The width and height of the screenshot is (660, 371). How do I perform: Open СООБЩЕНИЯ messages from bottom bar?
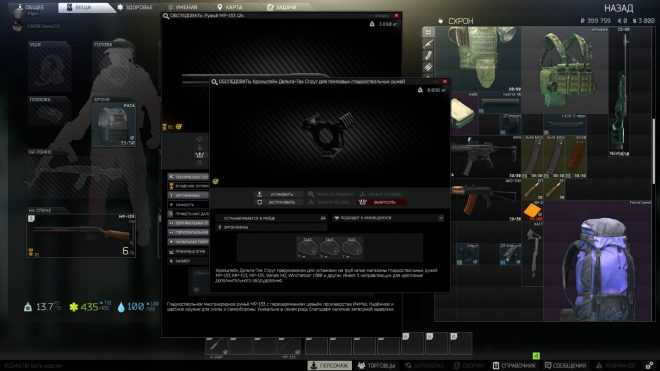565,366
